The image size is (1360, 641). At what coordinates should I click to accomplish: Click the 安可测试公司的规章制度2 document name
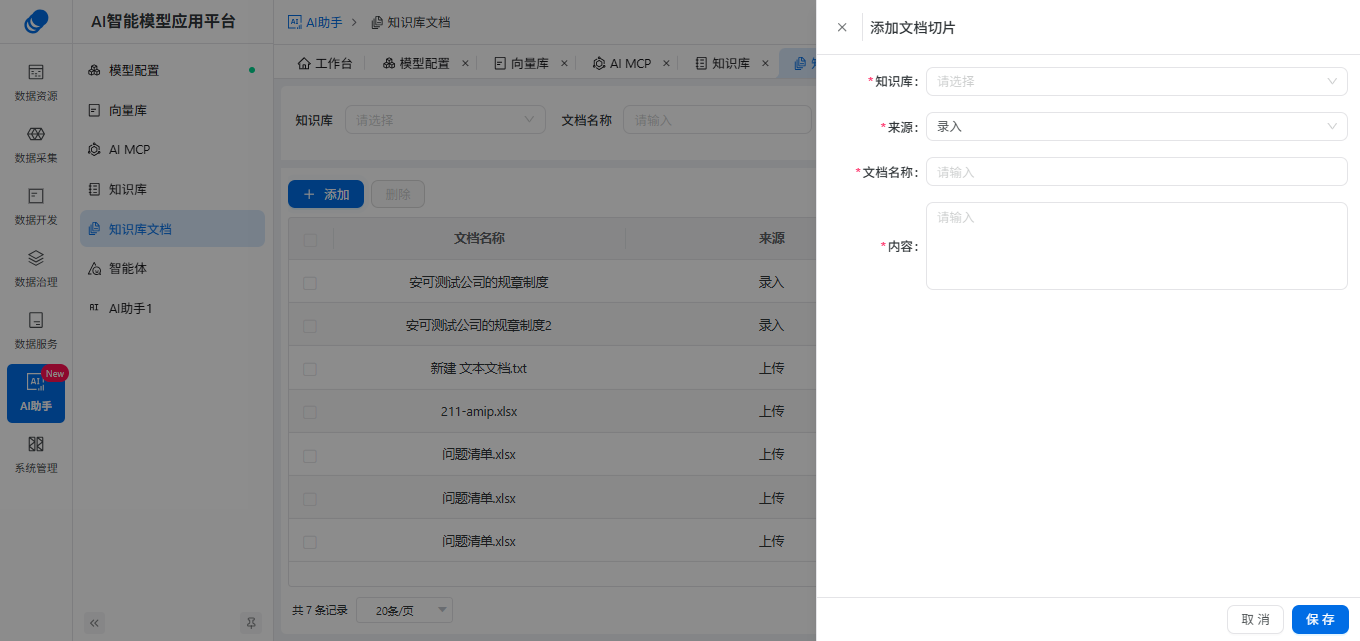[479, 326]
